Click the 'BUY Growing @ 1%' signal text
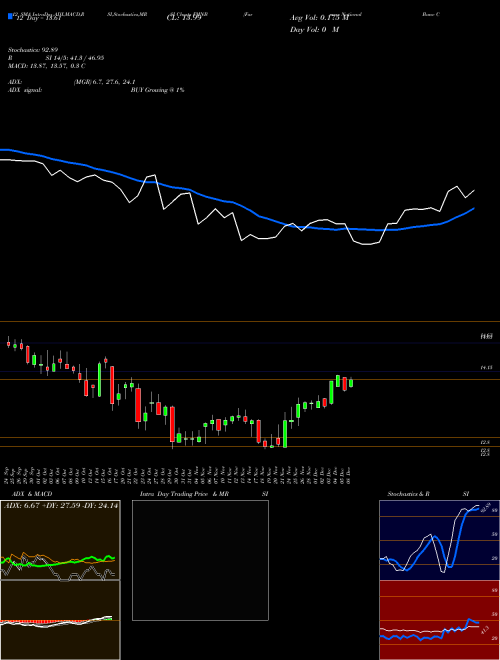Viewport: 500px width, 660px height. 157,90
